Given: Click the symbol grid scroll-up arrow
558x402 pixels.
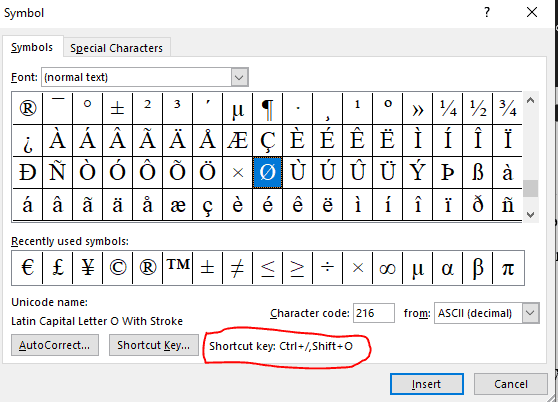Looking at the screenshot, I should 530,101.
